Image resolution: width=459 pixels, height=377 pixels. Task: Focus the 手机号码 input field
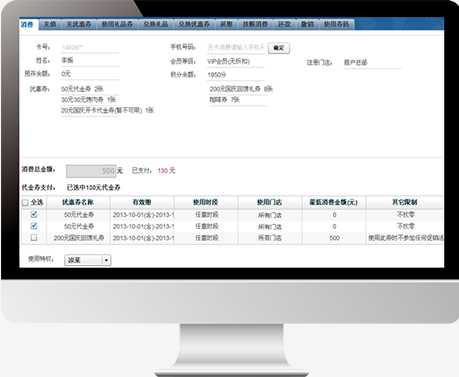pyautogui.click(x=236, y=47)
